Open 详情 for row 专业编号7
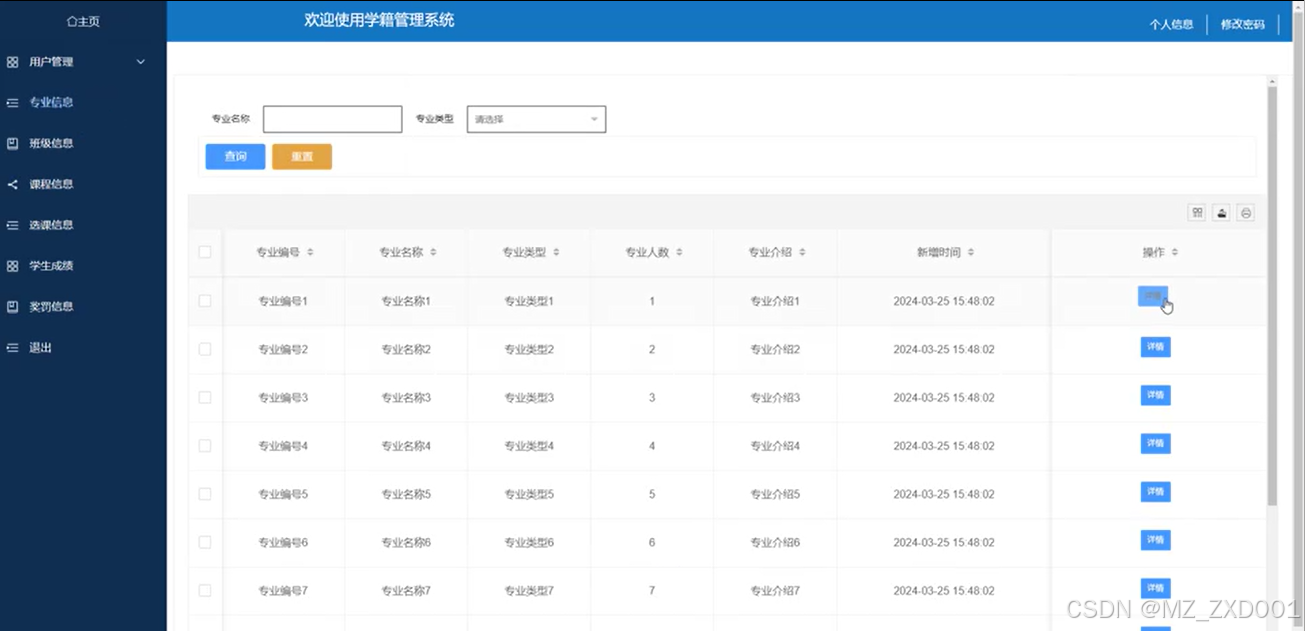Screen dimensions: 1305x631 coord(1156,588)
